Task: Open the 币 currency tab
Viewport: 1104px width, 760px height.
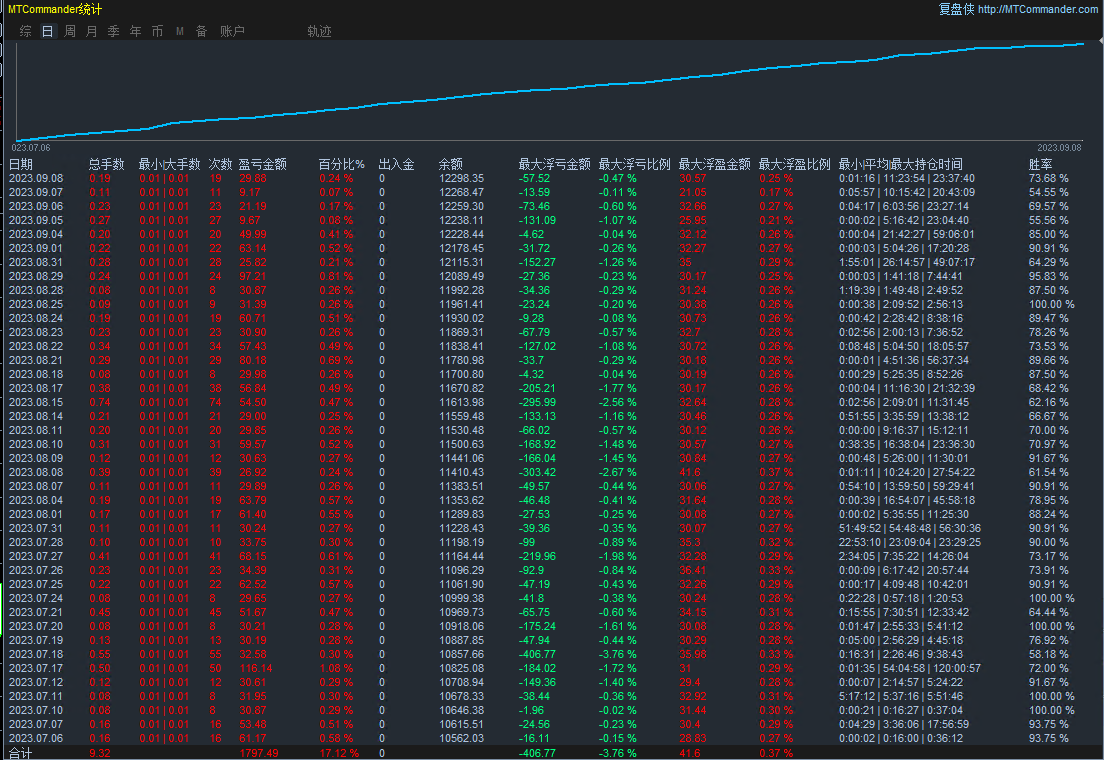Action: click(x=157, y=31)
